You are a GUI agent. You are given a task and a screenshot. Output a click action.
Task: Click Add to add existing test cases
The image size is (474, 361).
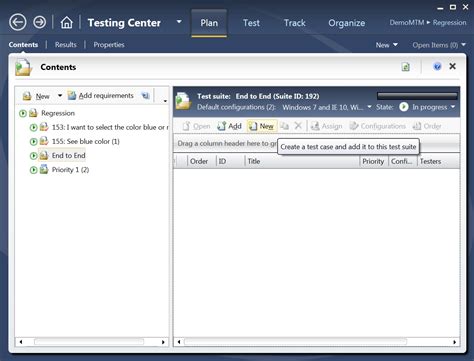point(229,126)
